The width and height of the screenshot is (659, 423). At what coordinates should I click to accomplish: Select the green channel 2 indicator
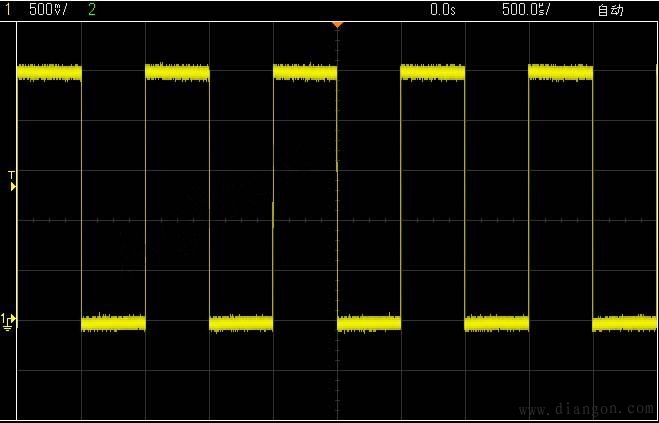(91, 10)
